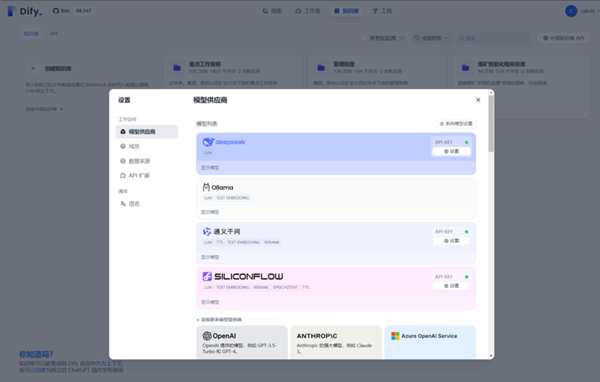Click the 通义千问 provider logo icon
The height and width of the screenshot is (382, 600).
207,232
